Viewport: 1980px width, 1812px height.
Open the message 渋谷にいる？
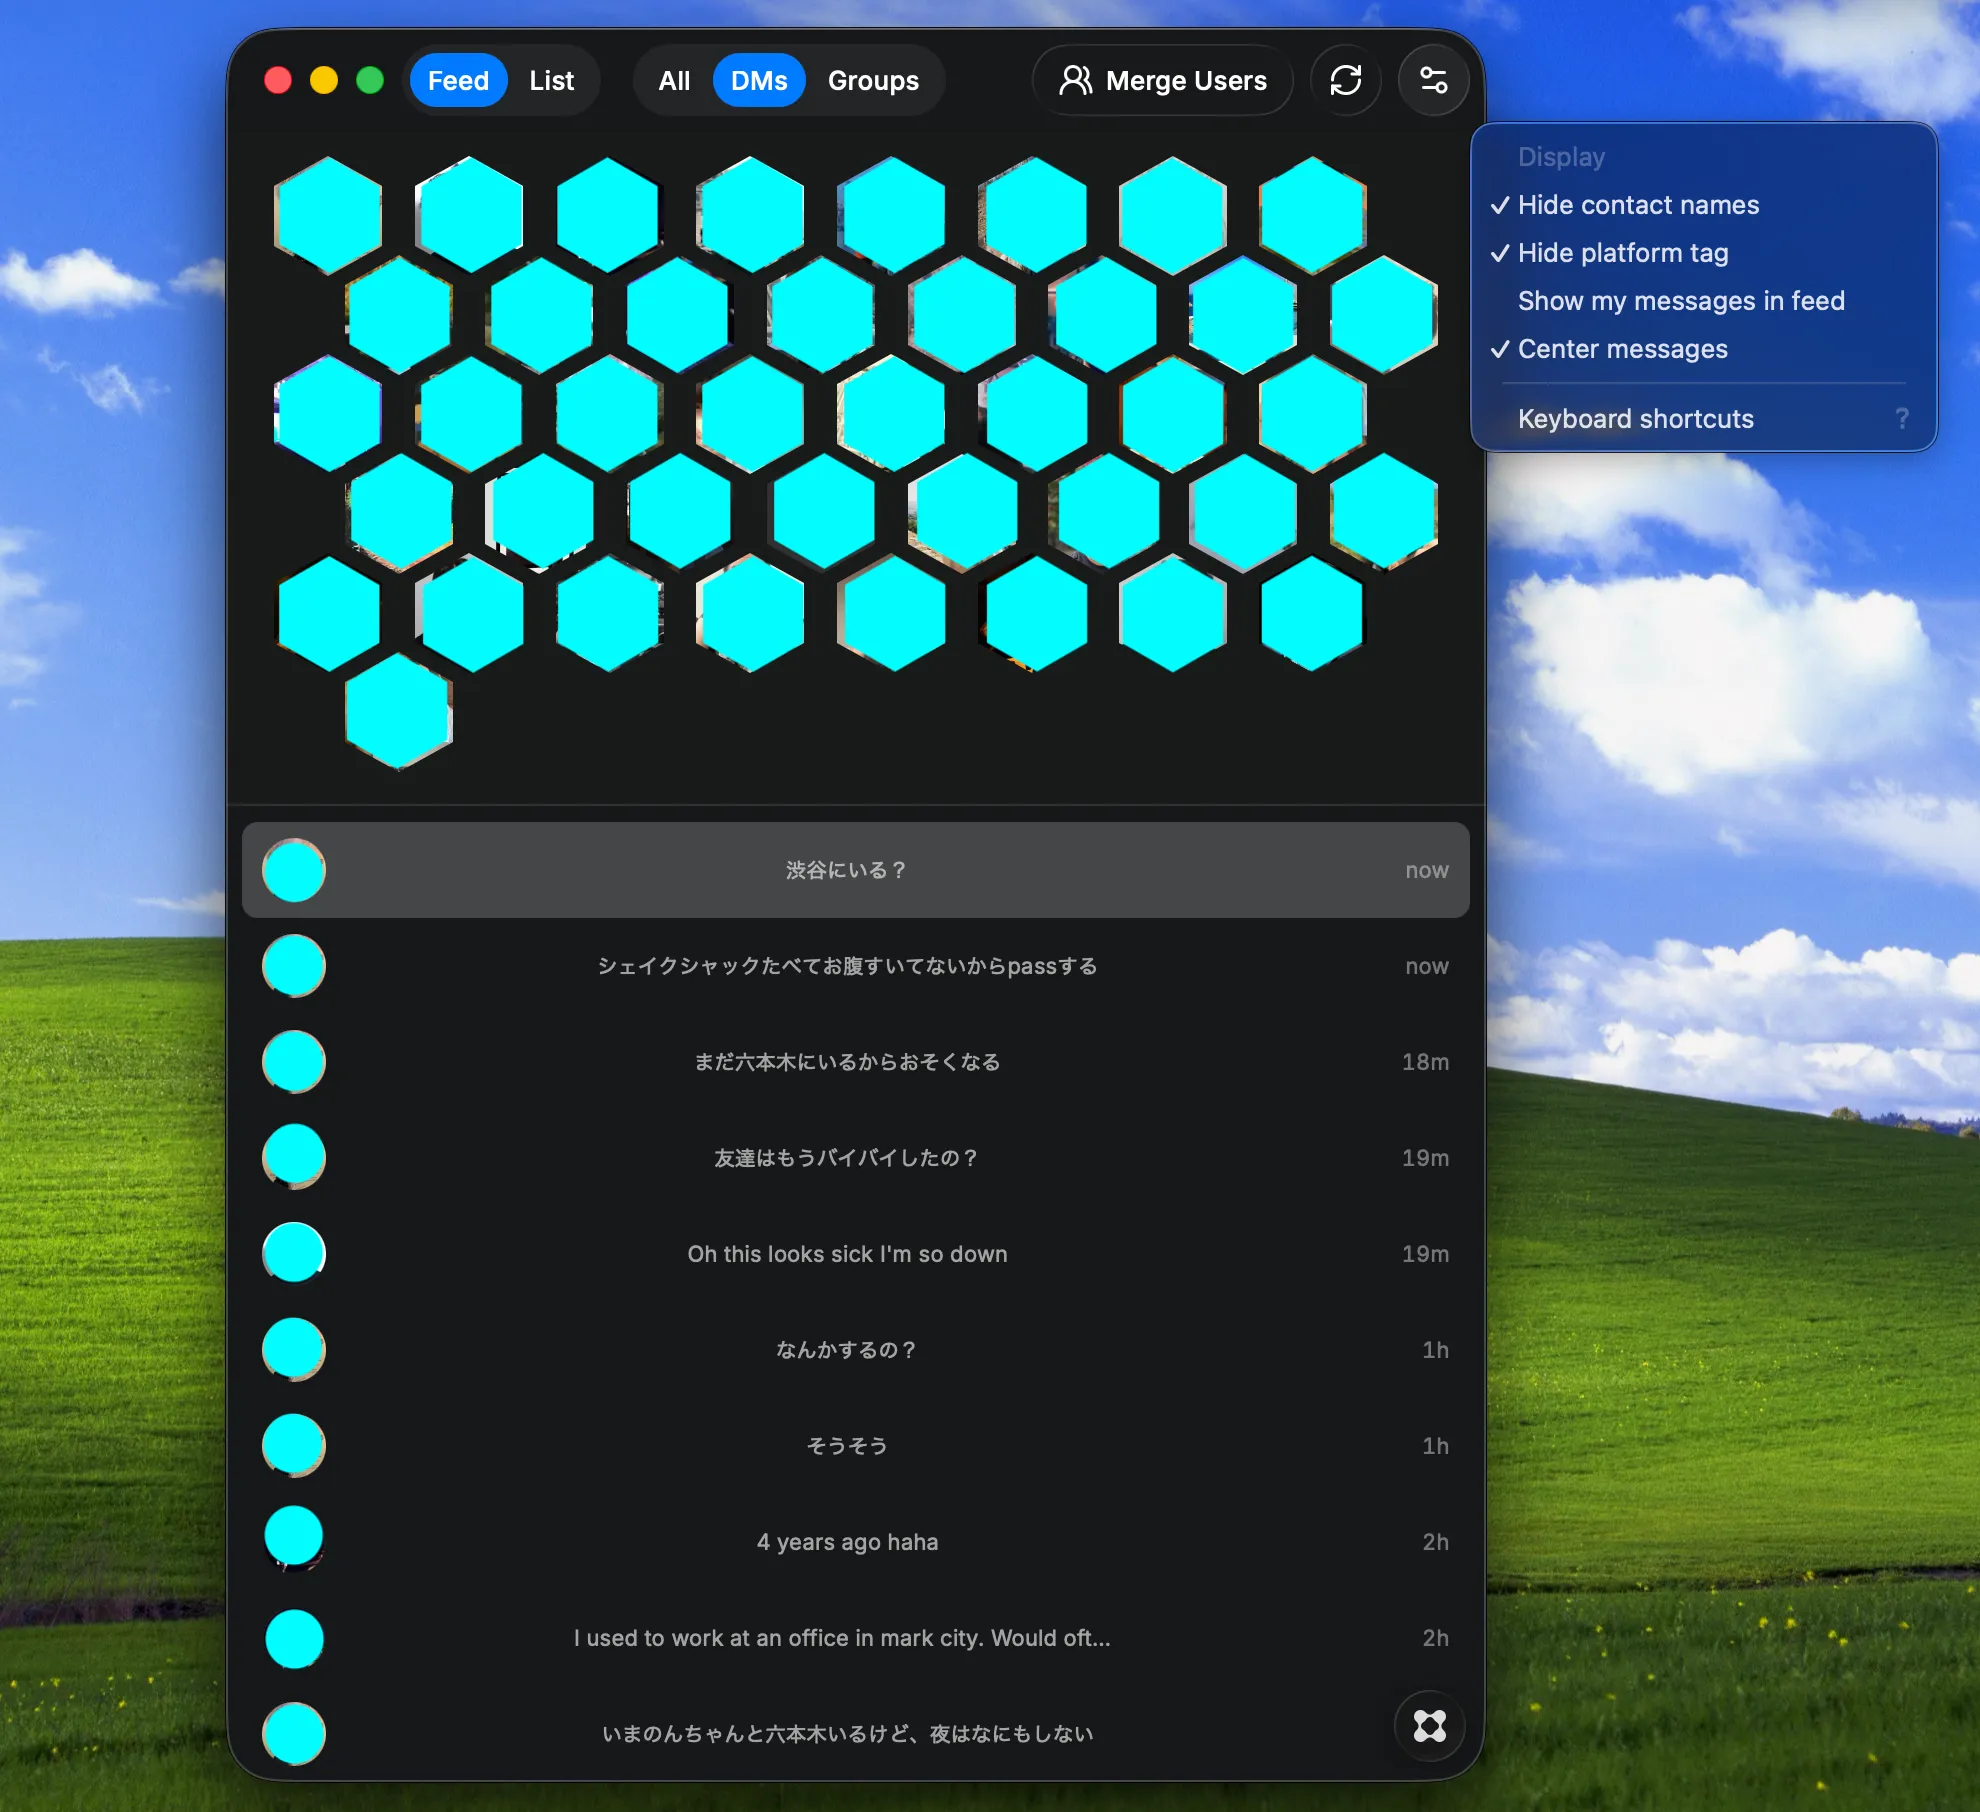856,870
